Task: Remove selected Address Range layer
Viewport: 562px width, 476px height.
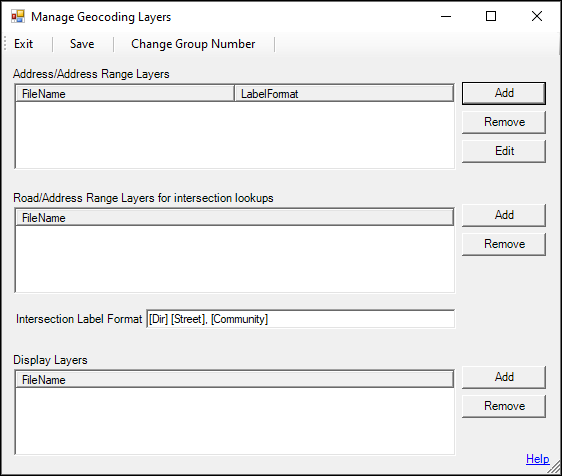Action: (x=504, y=122)
